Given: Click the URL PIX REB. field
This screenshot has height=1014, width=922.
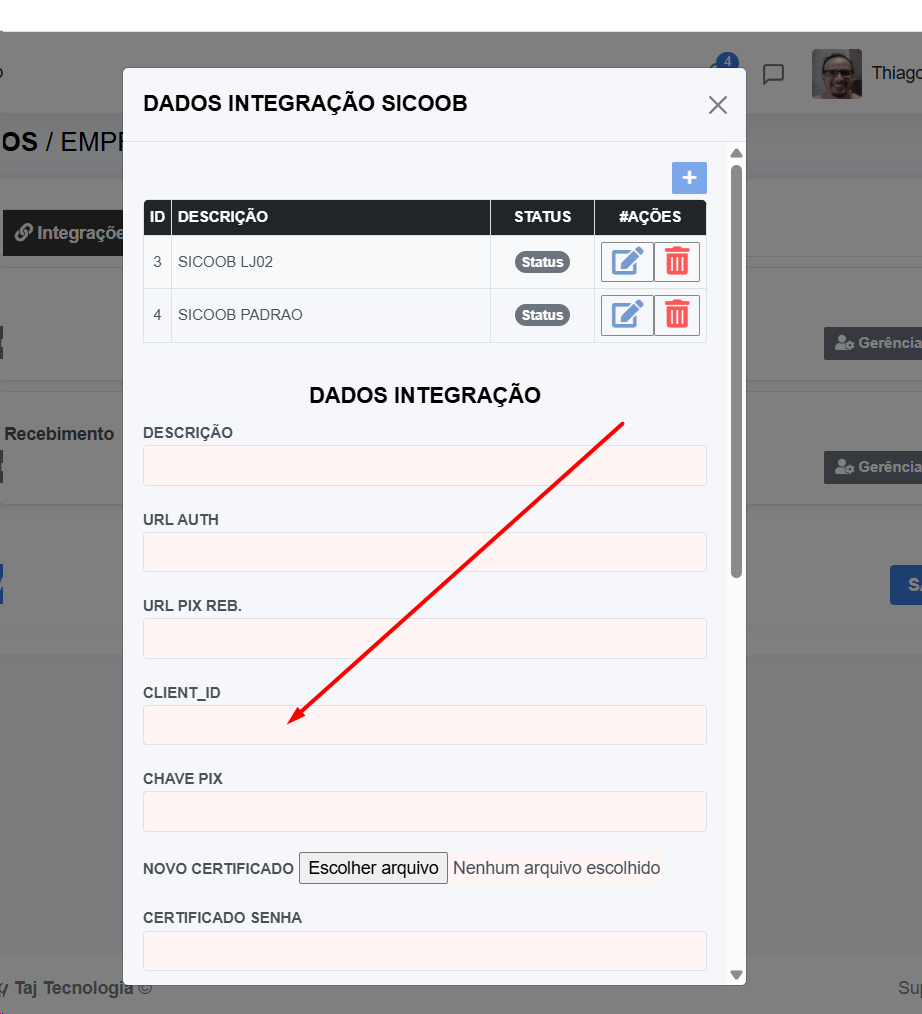Looking at the screenshot, I should point(424,638).
